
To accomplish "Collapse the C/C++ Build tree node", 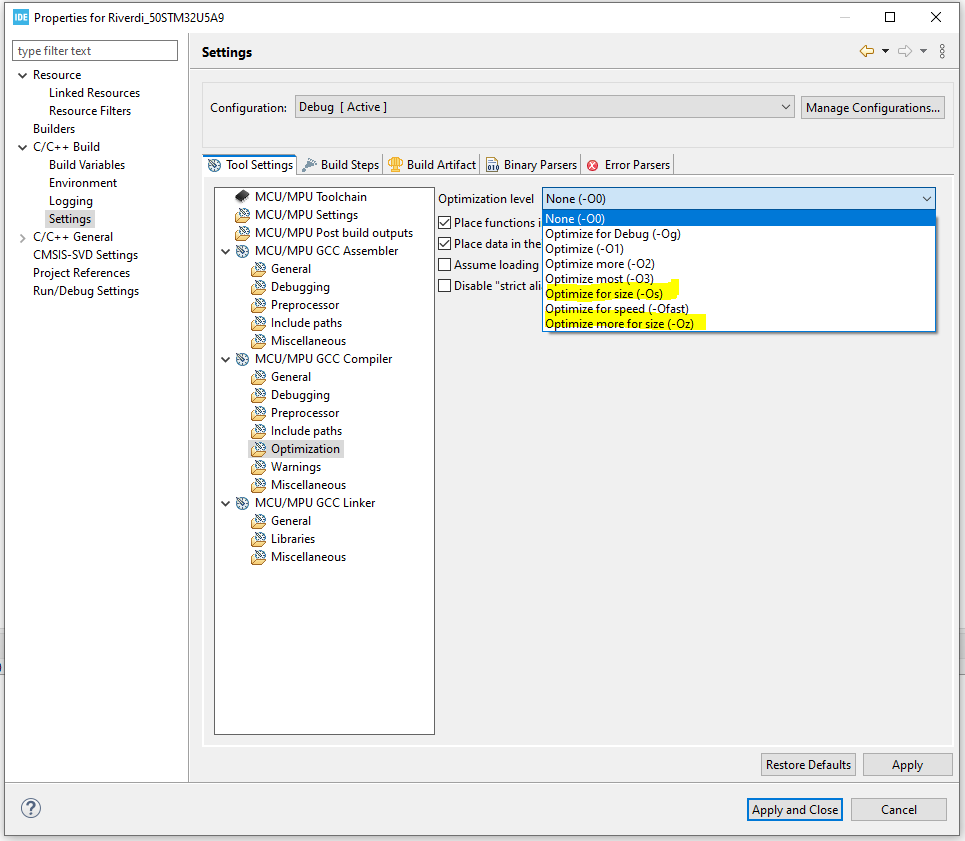I will (23, 147).
